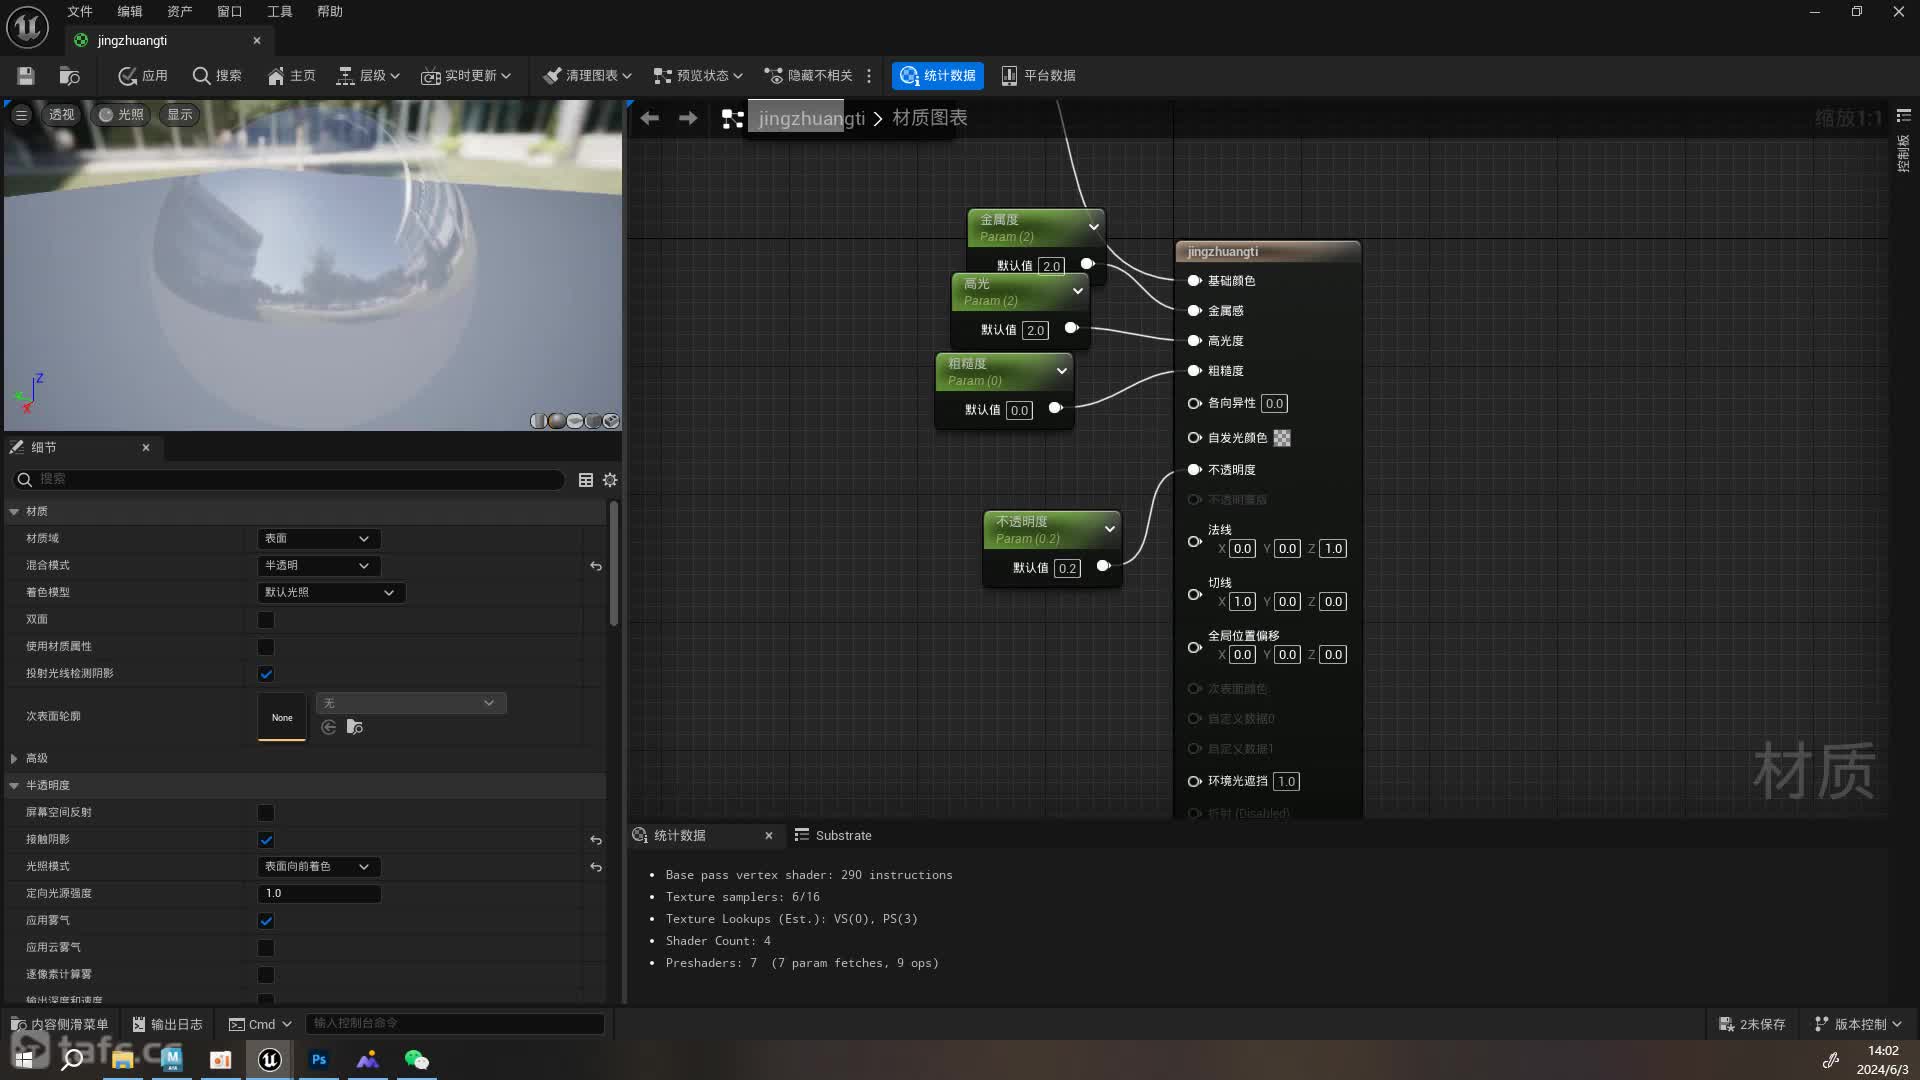
Task: Enable the 应用云雾气 checkbox
Action: click(x=266, y=948)
